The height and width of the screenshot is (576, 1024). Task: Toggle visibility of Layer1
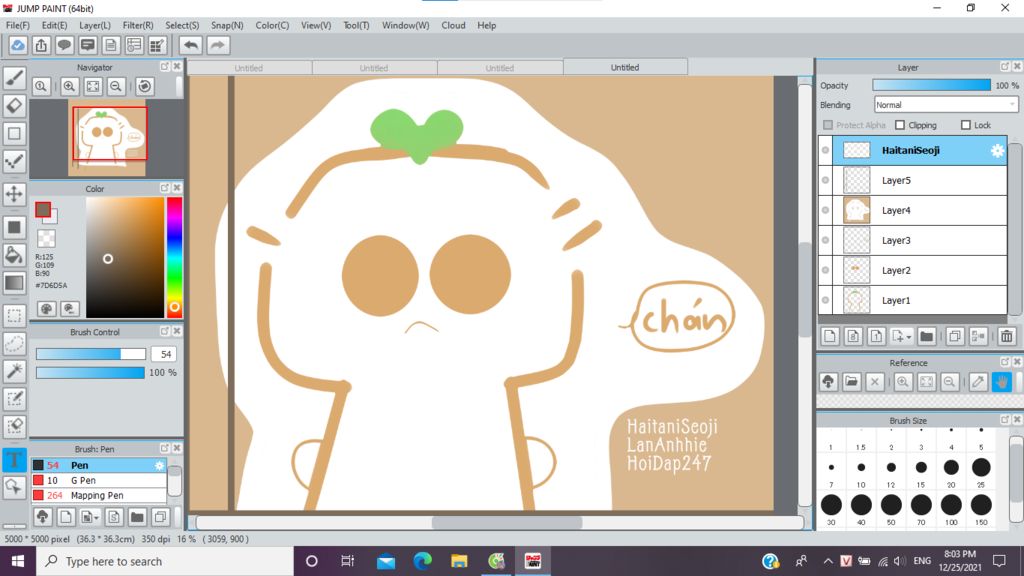coord(825,300)
